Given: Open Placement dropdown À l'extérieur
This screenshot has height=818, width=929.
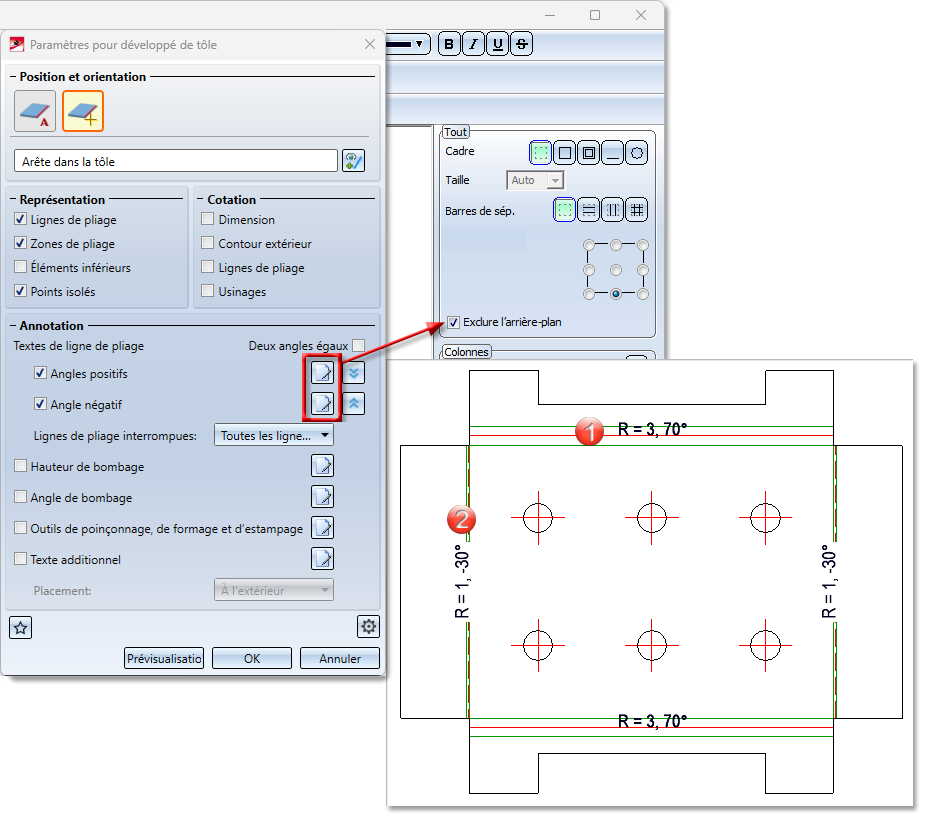Looking at the screenshot, I should click(274, 590).
